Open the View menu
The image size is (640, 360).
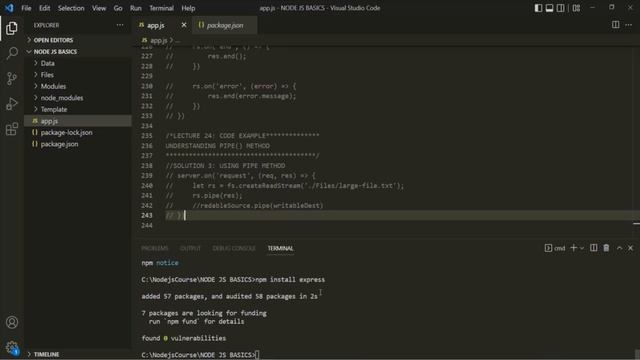(99, 8)
